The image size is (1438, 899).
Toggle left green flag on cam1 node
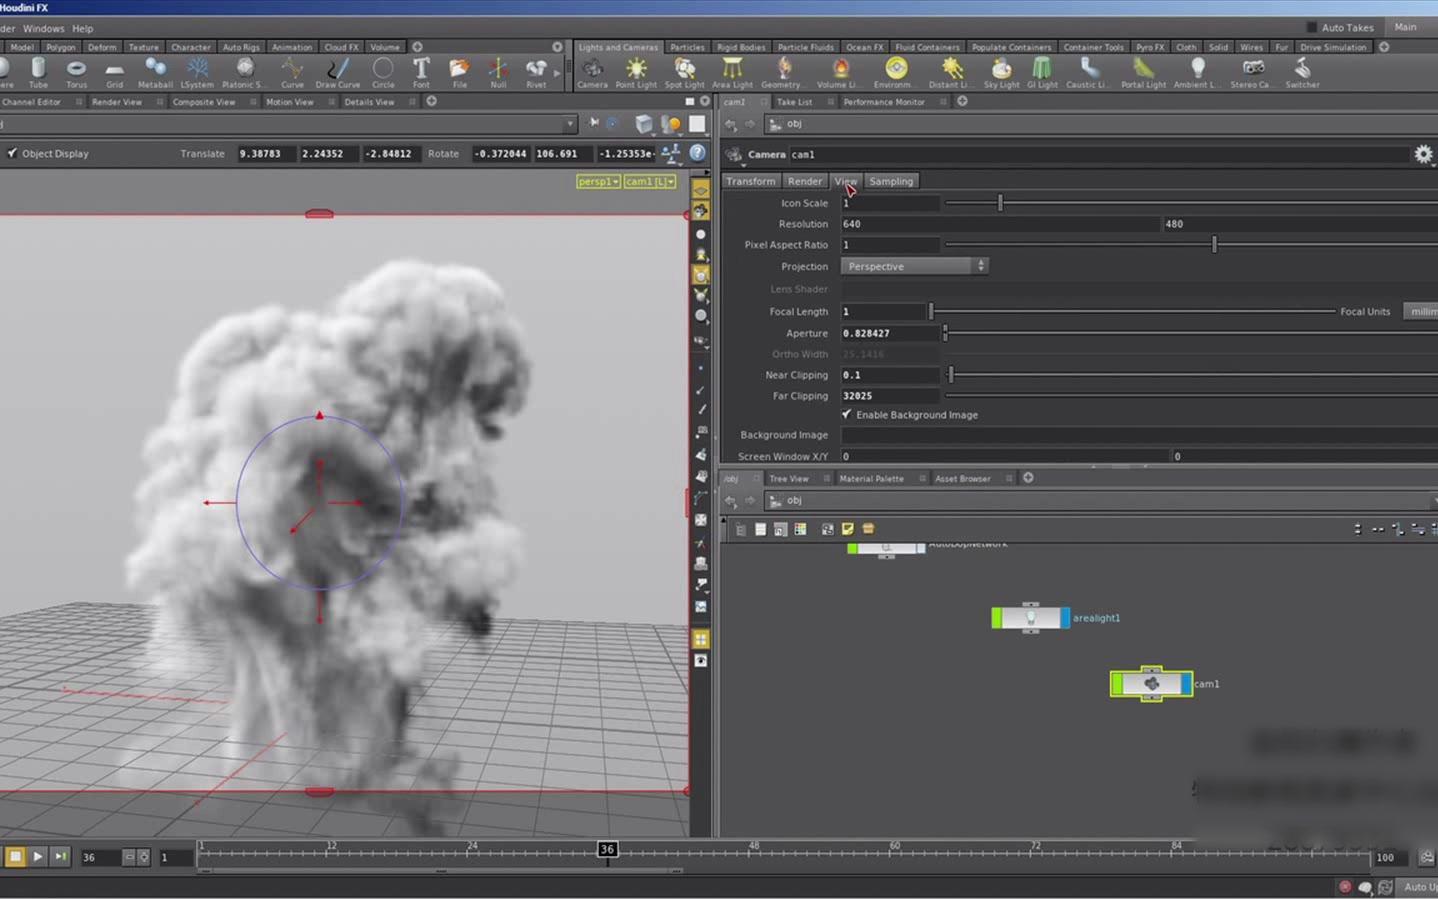coord(1117,684)
